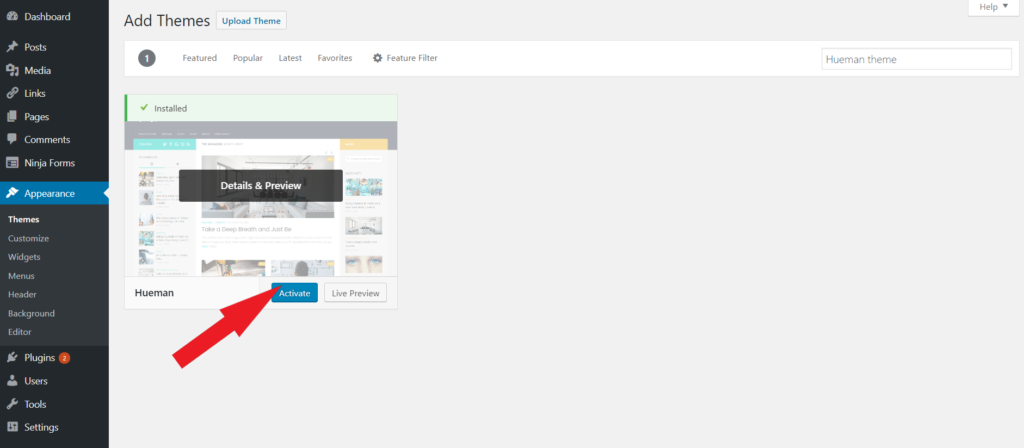Click the Appearance paintbrush icon
This screenshot has width=1024, height=448.
pos(12,193)
